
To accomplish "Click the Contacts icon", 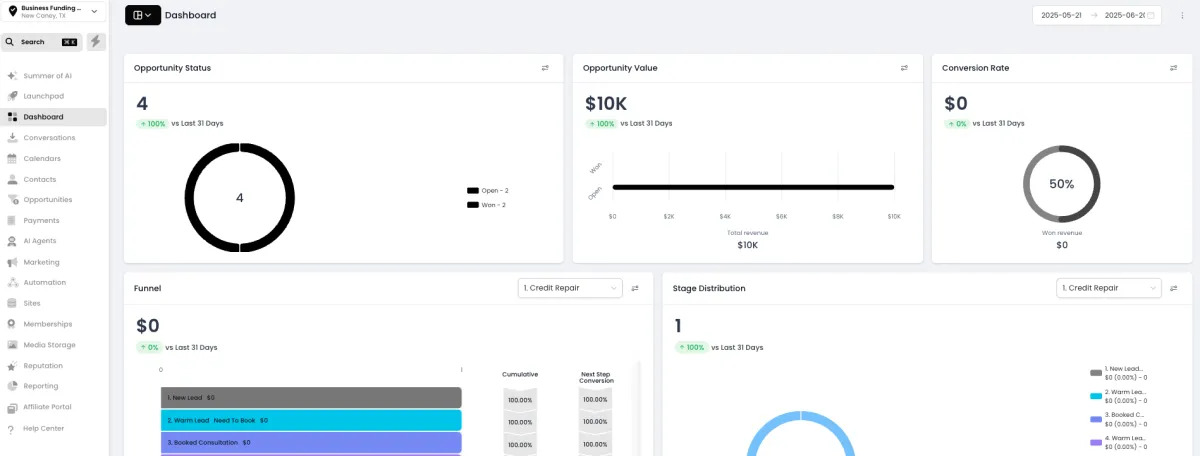I will coord(12,179).
